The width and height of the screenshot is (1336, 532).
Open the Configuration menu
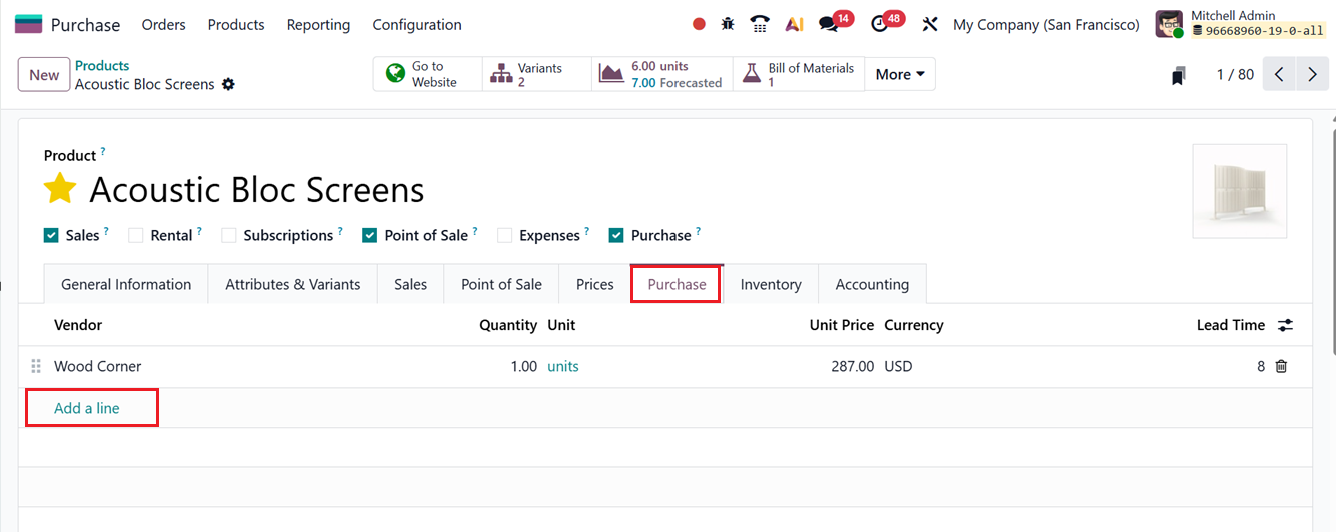tap(417, 25)
